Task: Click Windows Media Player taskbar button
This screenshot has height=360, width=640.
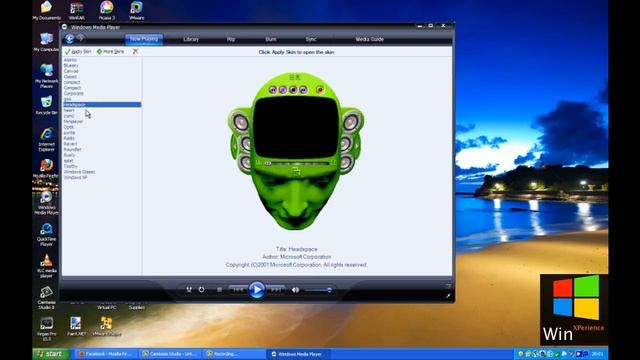Action: coord(299,354)
